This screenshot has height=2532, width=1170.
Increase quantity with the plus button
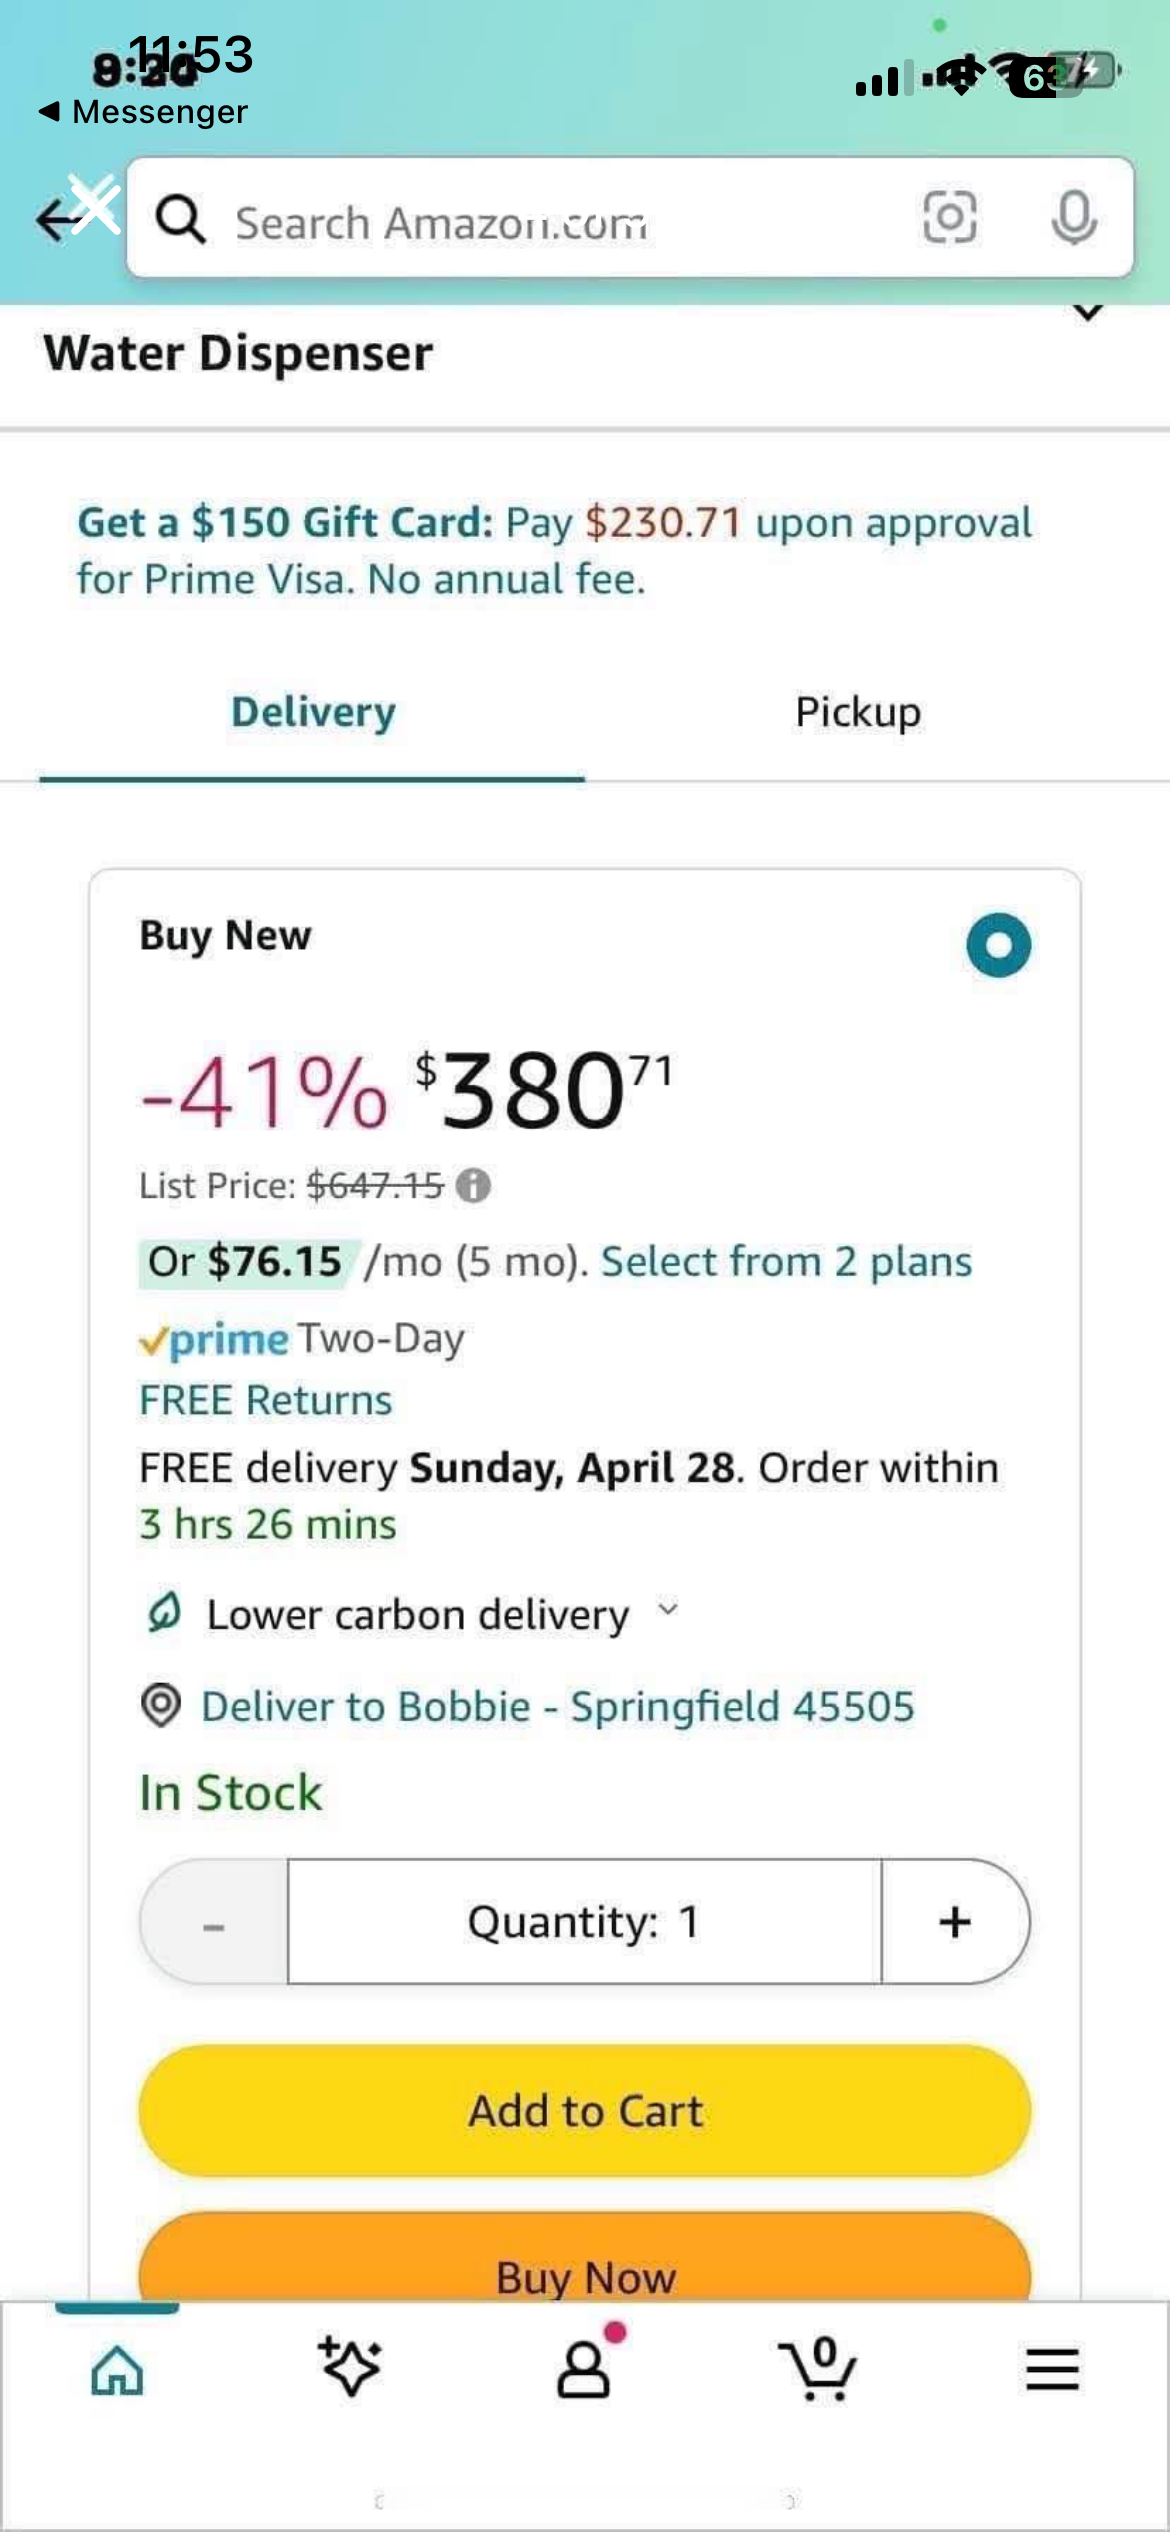pyautogui.click(x=955, y=1921)
